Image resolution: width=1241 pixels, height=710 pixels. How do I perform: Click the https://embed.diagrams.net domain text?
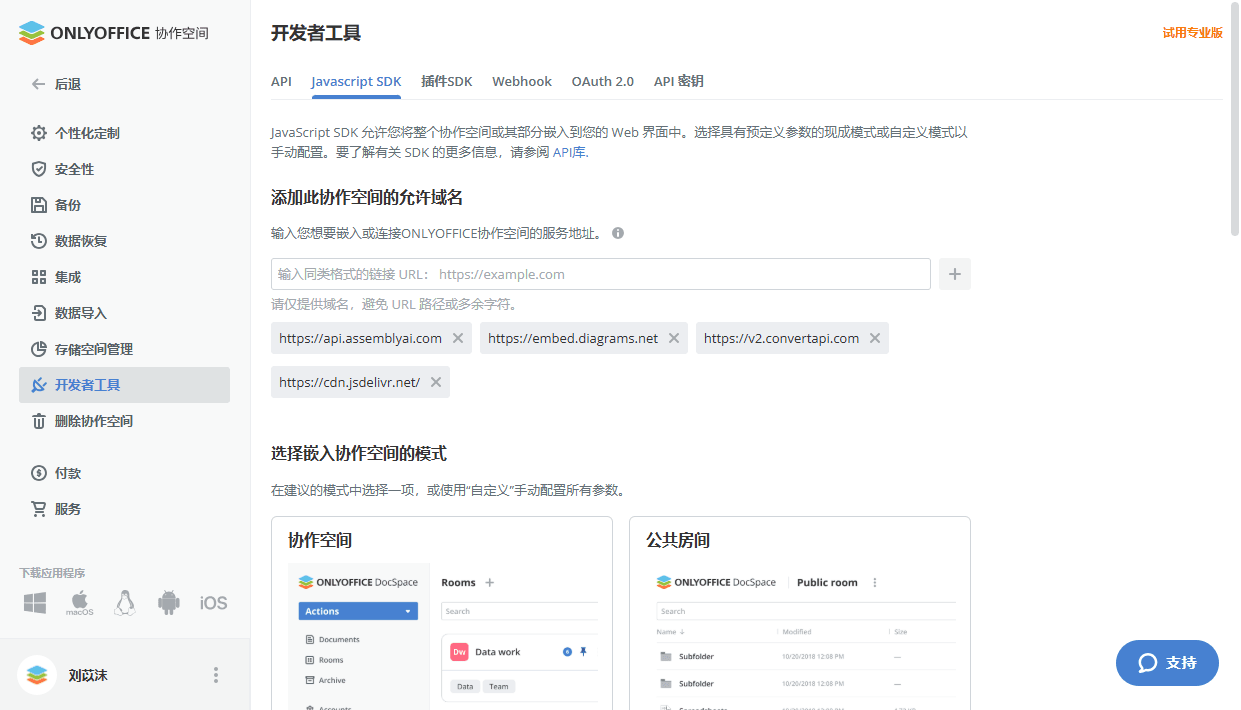click(x=573, y=338)
